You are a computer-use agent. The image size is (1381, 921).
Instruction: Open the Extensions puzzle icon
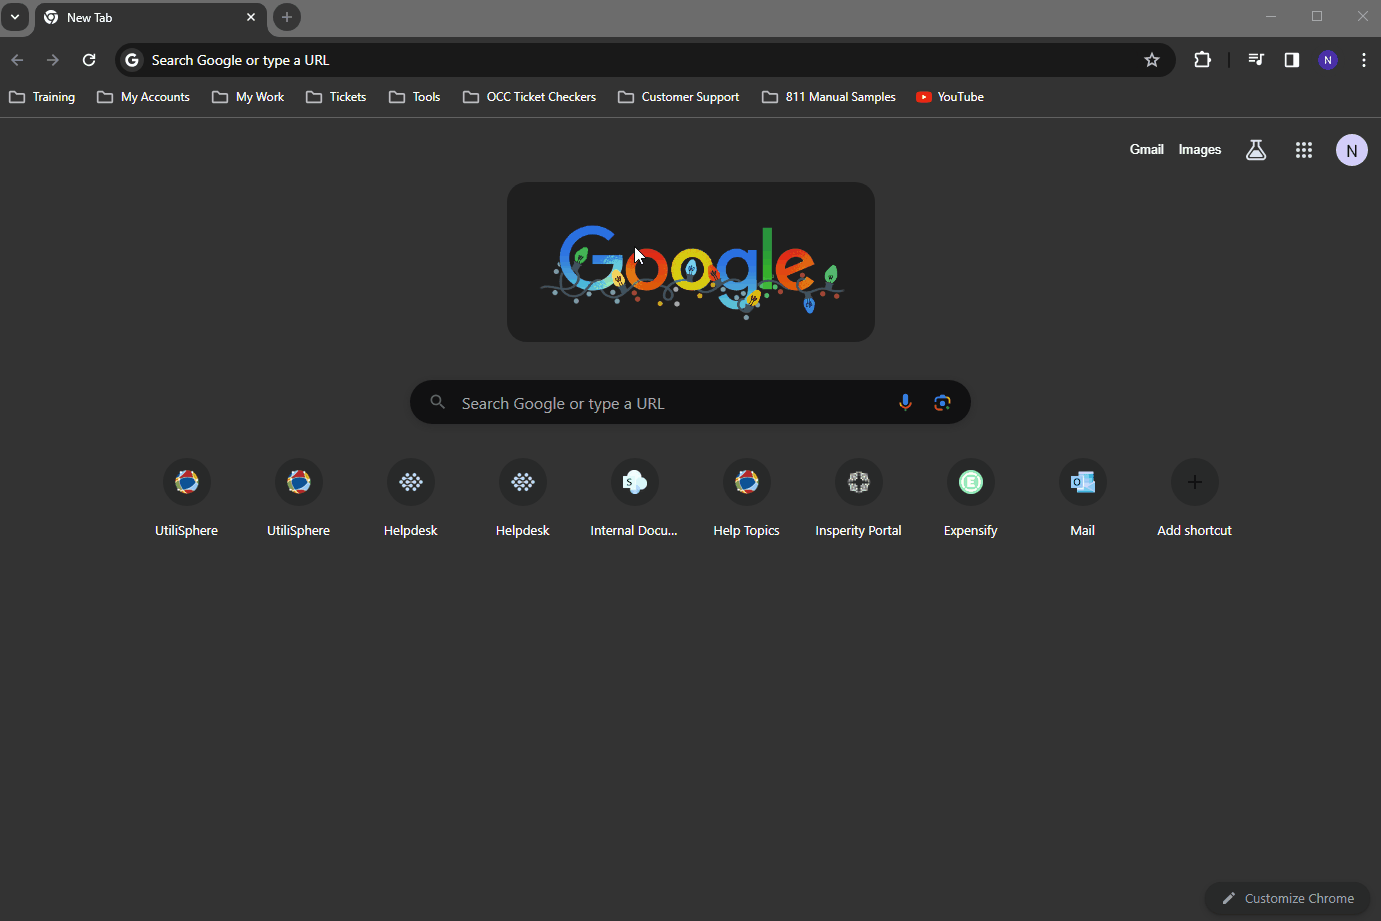pyautogui.click(x=1203, y=60)
